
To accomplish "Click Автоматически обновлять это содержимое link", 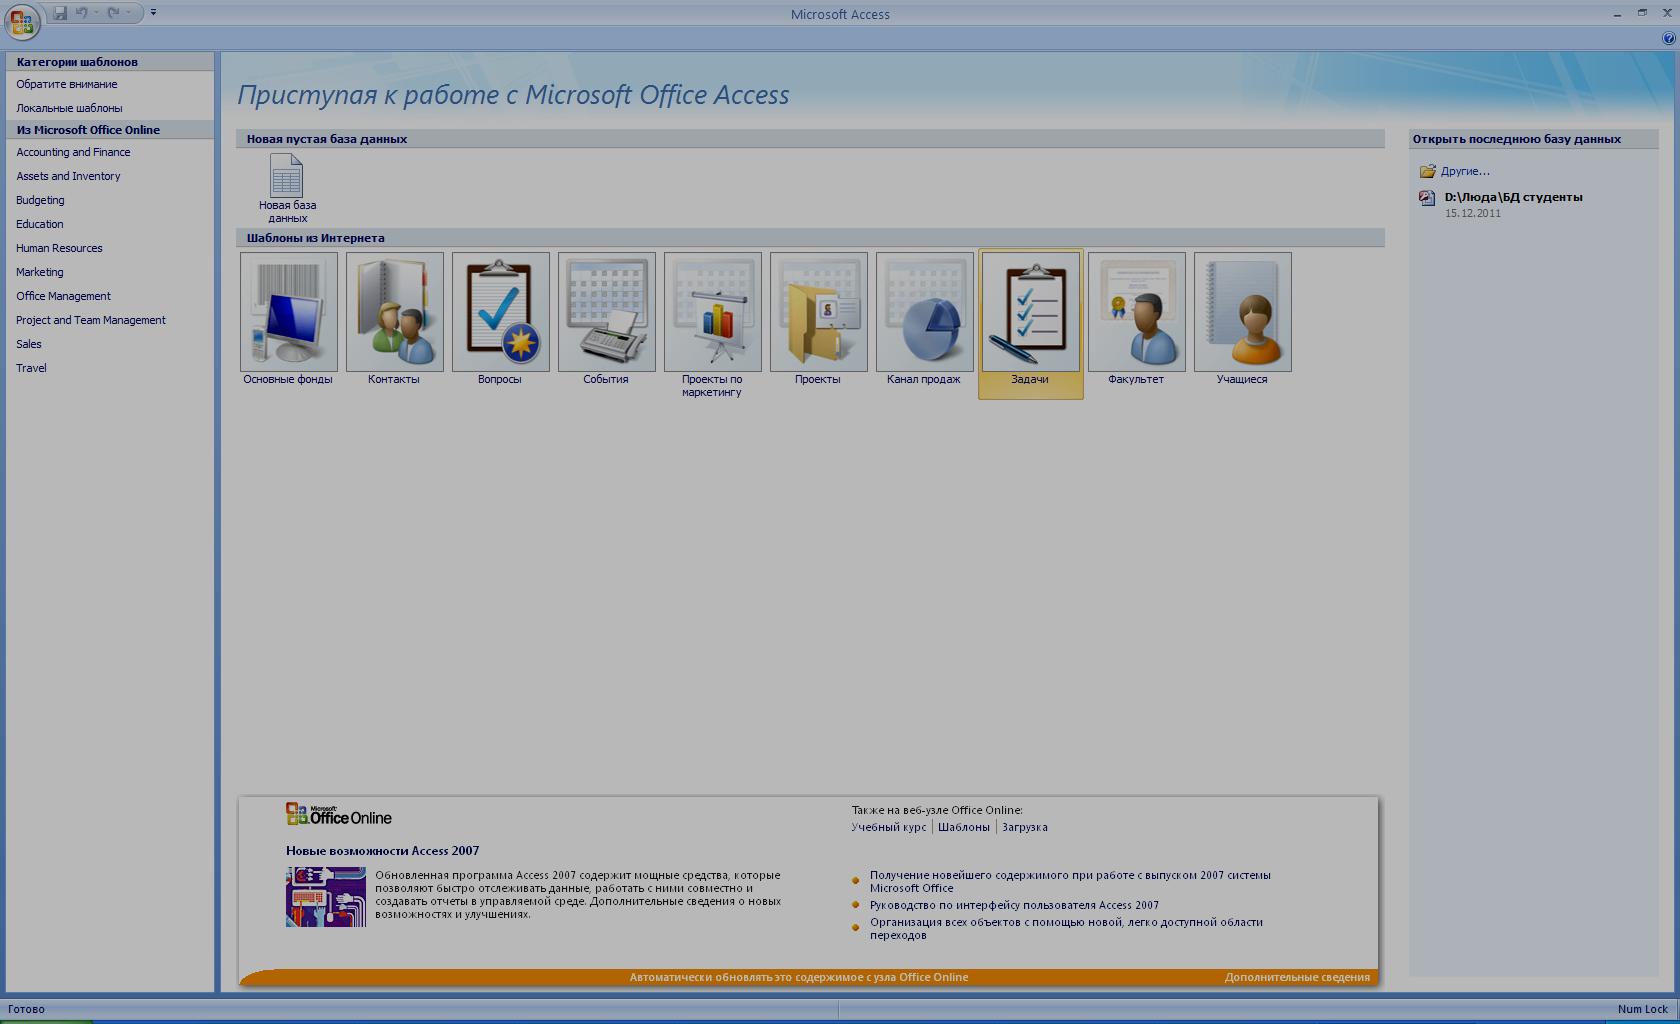I will (799, 977).
